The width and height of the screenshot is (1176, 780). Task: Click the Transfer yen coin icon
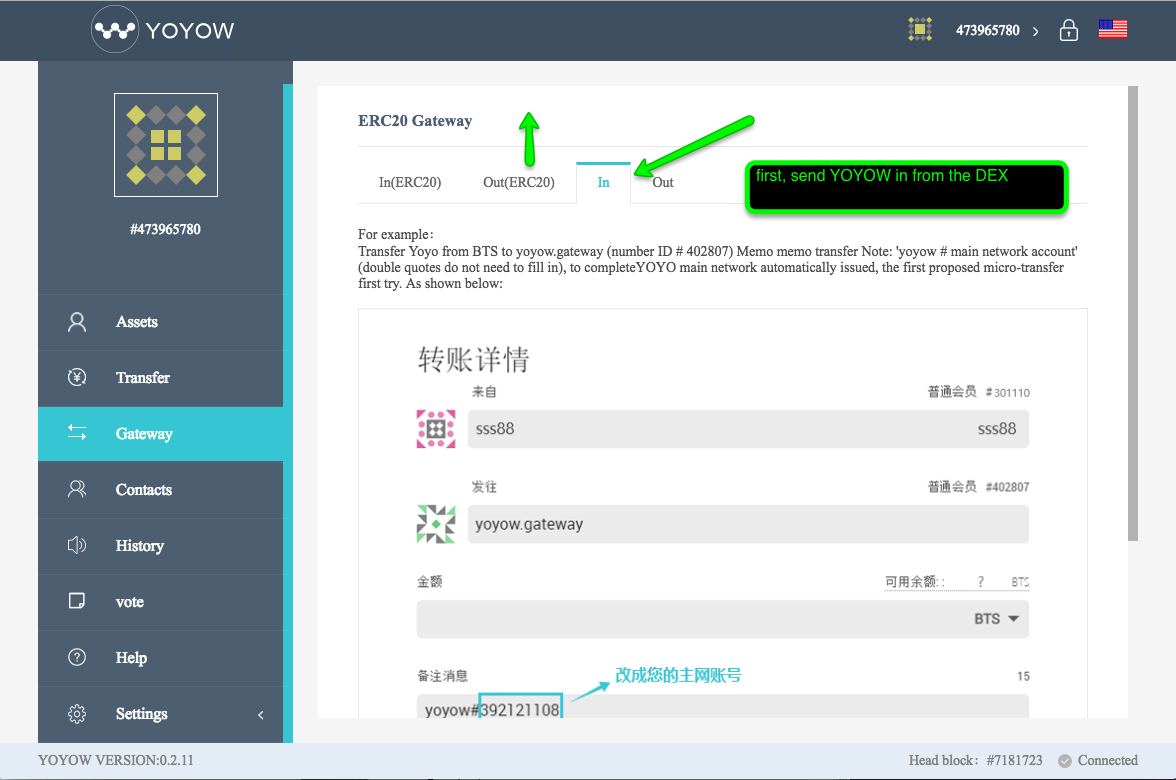pos(76,377)
